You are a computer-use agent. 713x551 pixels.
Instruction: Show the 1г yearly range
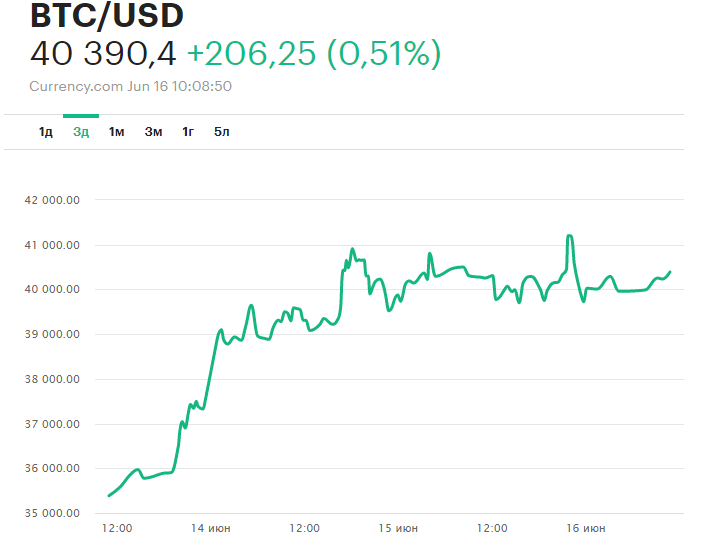(x=187, y=132)
